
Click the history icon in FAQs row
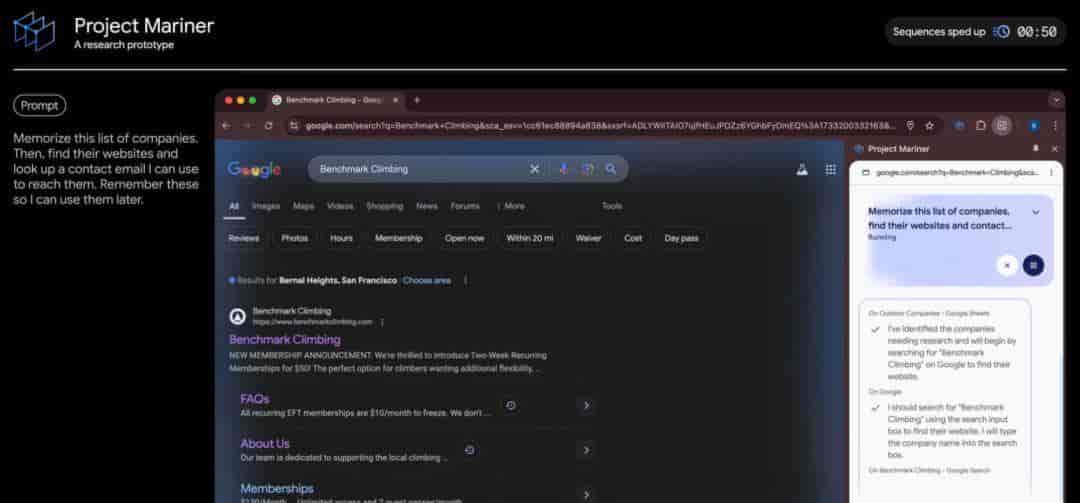tap(510, 405)
